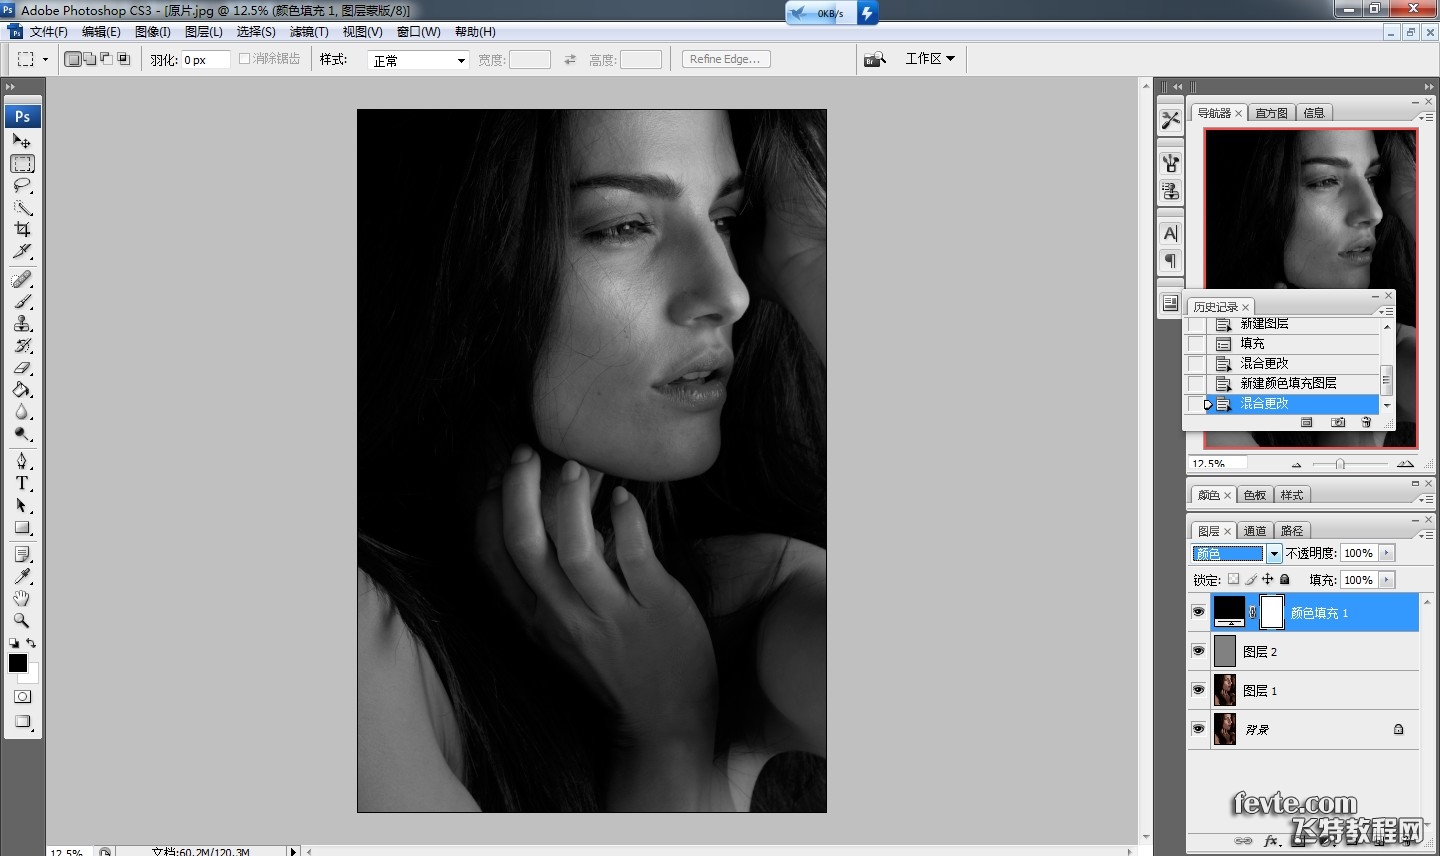Switch to 直方图 histogram tab
This screenshot has width=1440, height=856.
point(1272,113)
